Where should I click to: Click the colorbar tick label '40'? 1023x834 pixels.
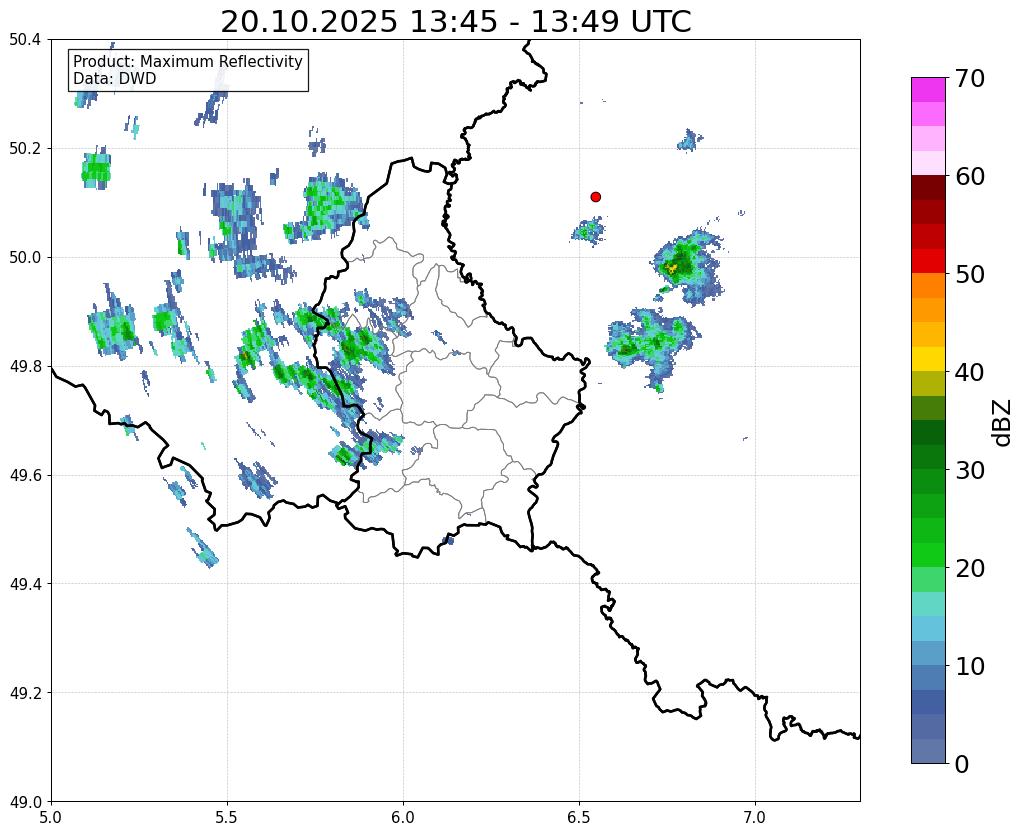pyautogui.click(x=969, y=372)
